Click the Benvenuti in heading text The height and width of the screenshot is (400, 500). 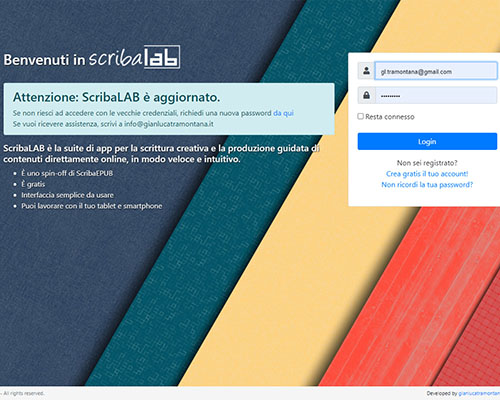click(44, 60)
